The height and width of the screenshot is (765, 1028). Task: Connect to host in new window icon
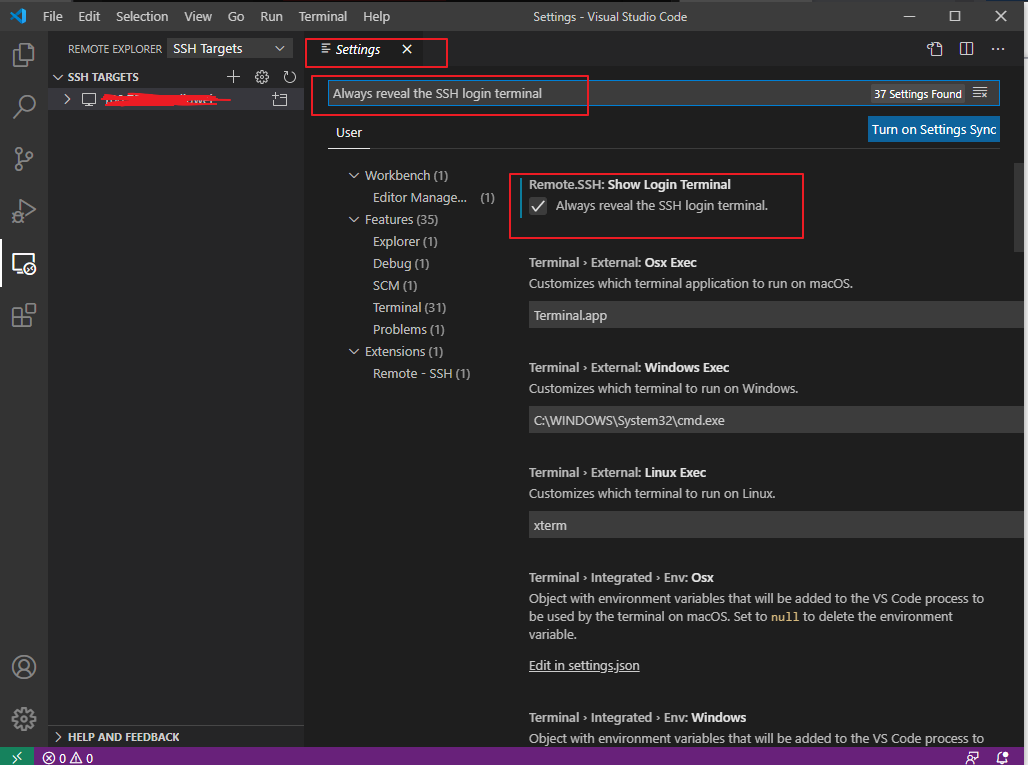[280, 100]
